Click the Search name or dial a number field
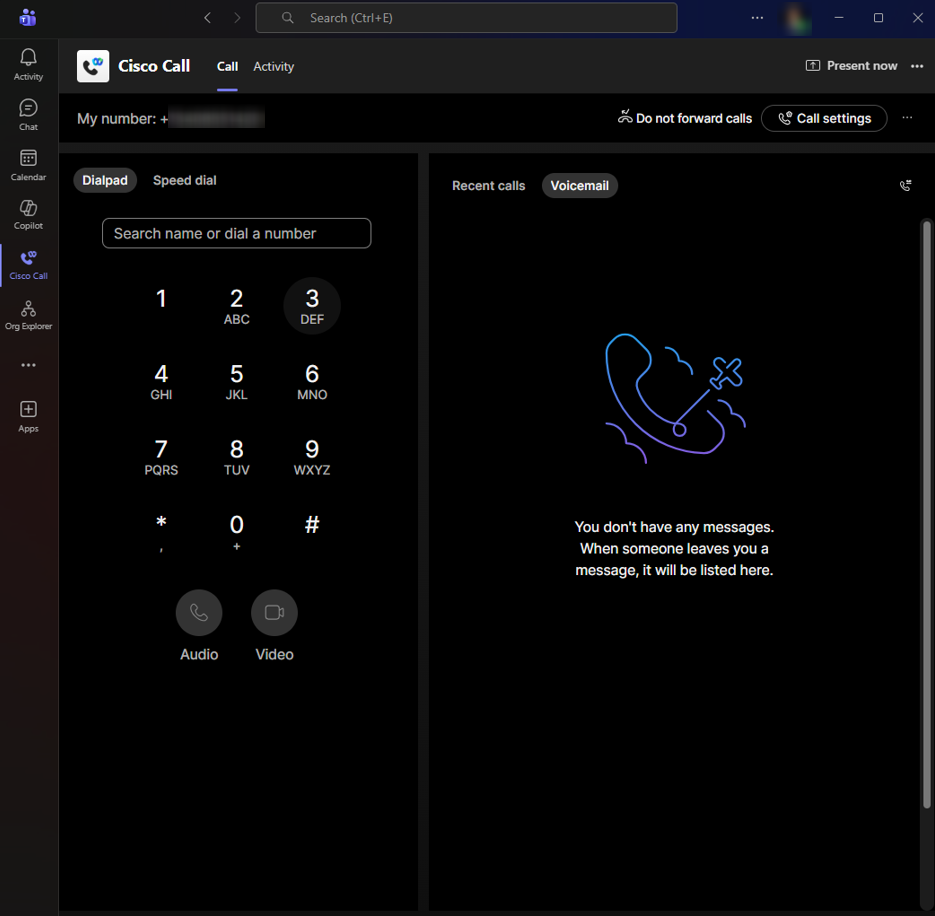 (237, 233)
